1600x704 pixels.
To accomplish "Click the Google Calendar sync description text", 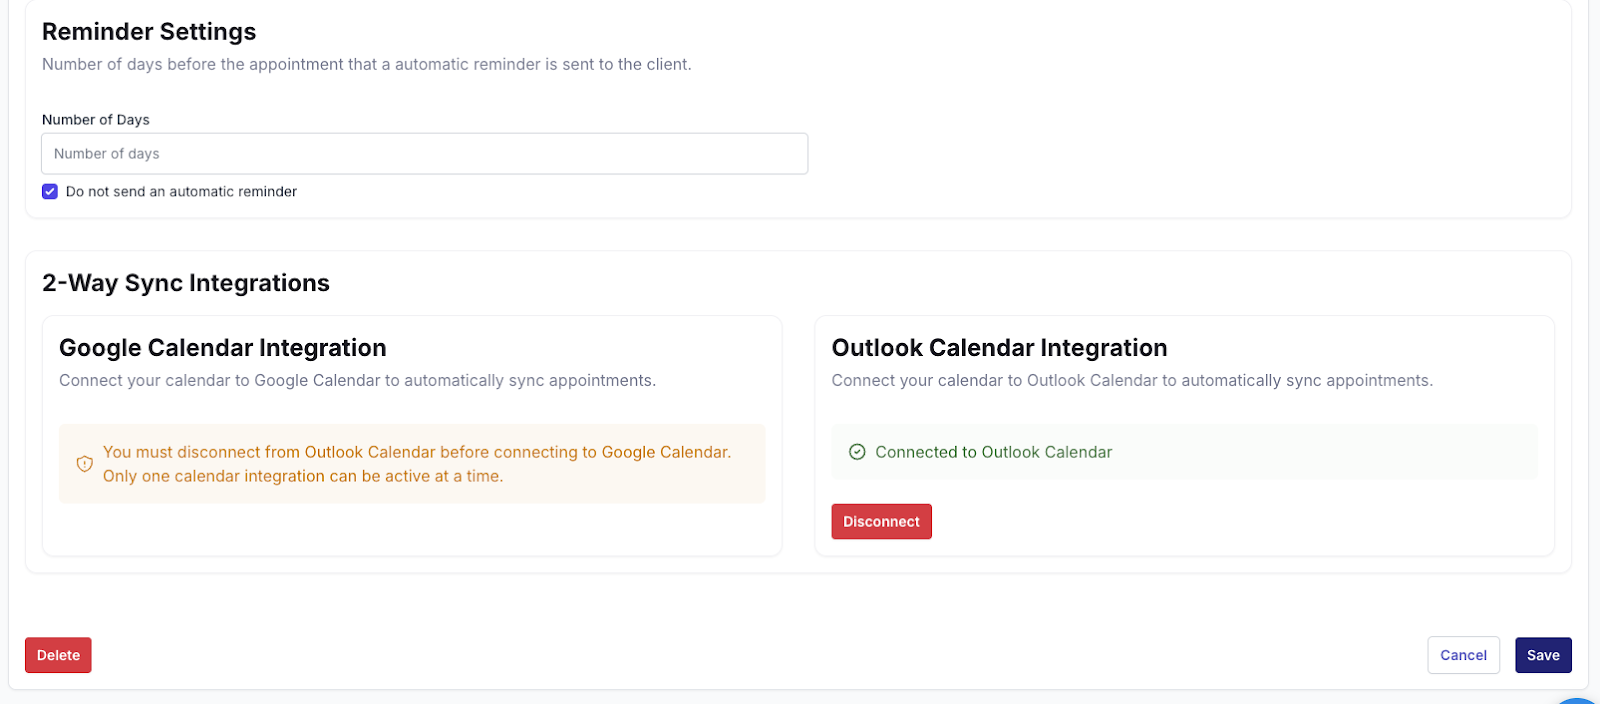I will pos(357,381).
